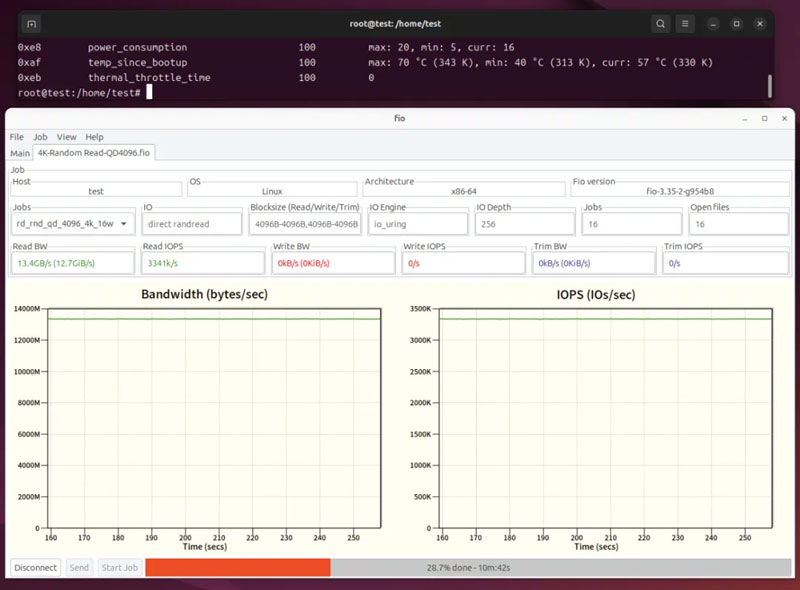
Task: Expand the Jobs dropdown rd_rnd_qd_4096_4k_16w
Action: pos(72,224)
